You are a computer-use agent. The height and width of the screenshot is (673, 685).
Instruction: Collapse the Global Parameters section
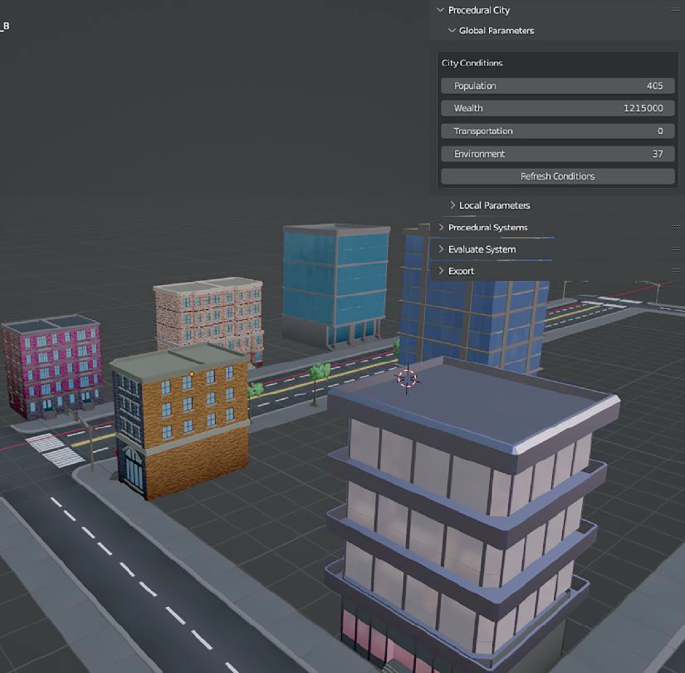click(x=452, y=31)
